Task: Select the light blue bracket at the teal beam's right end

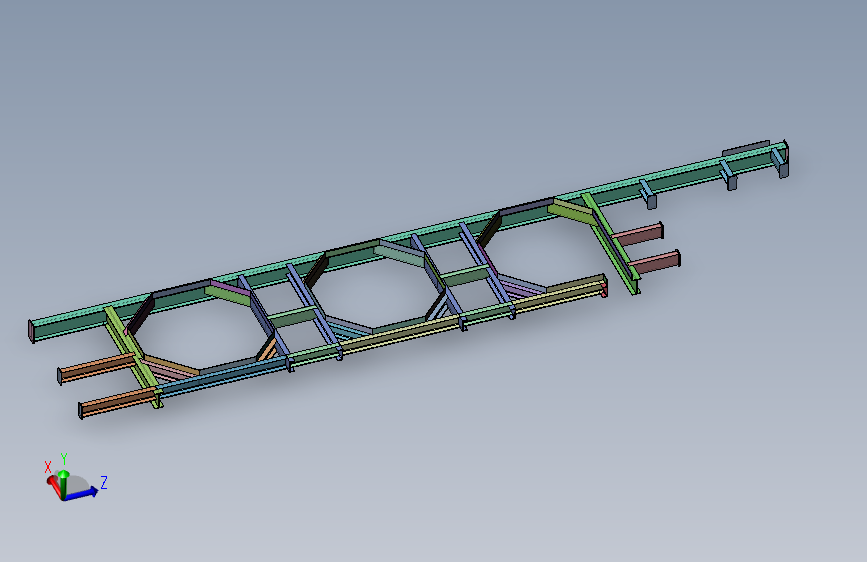Action: 781,162
